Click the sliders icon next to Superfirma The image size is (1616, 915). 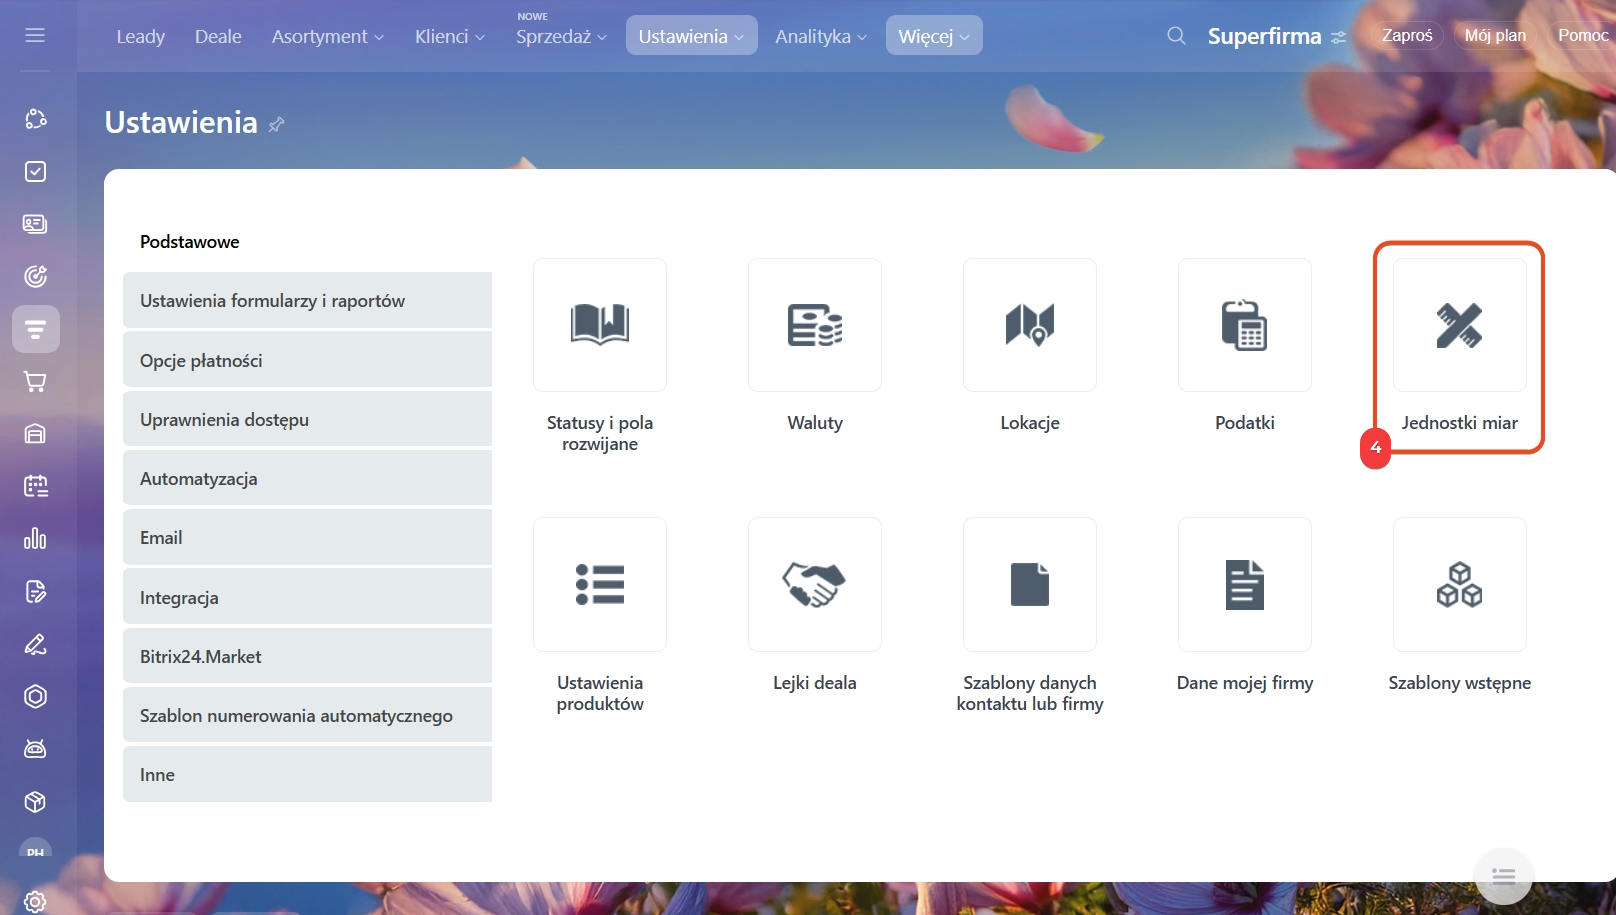[1338, 37]
